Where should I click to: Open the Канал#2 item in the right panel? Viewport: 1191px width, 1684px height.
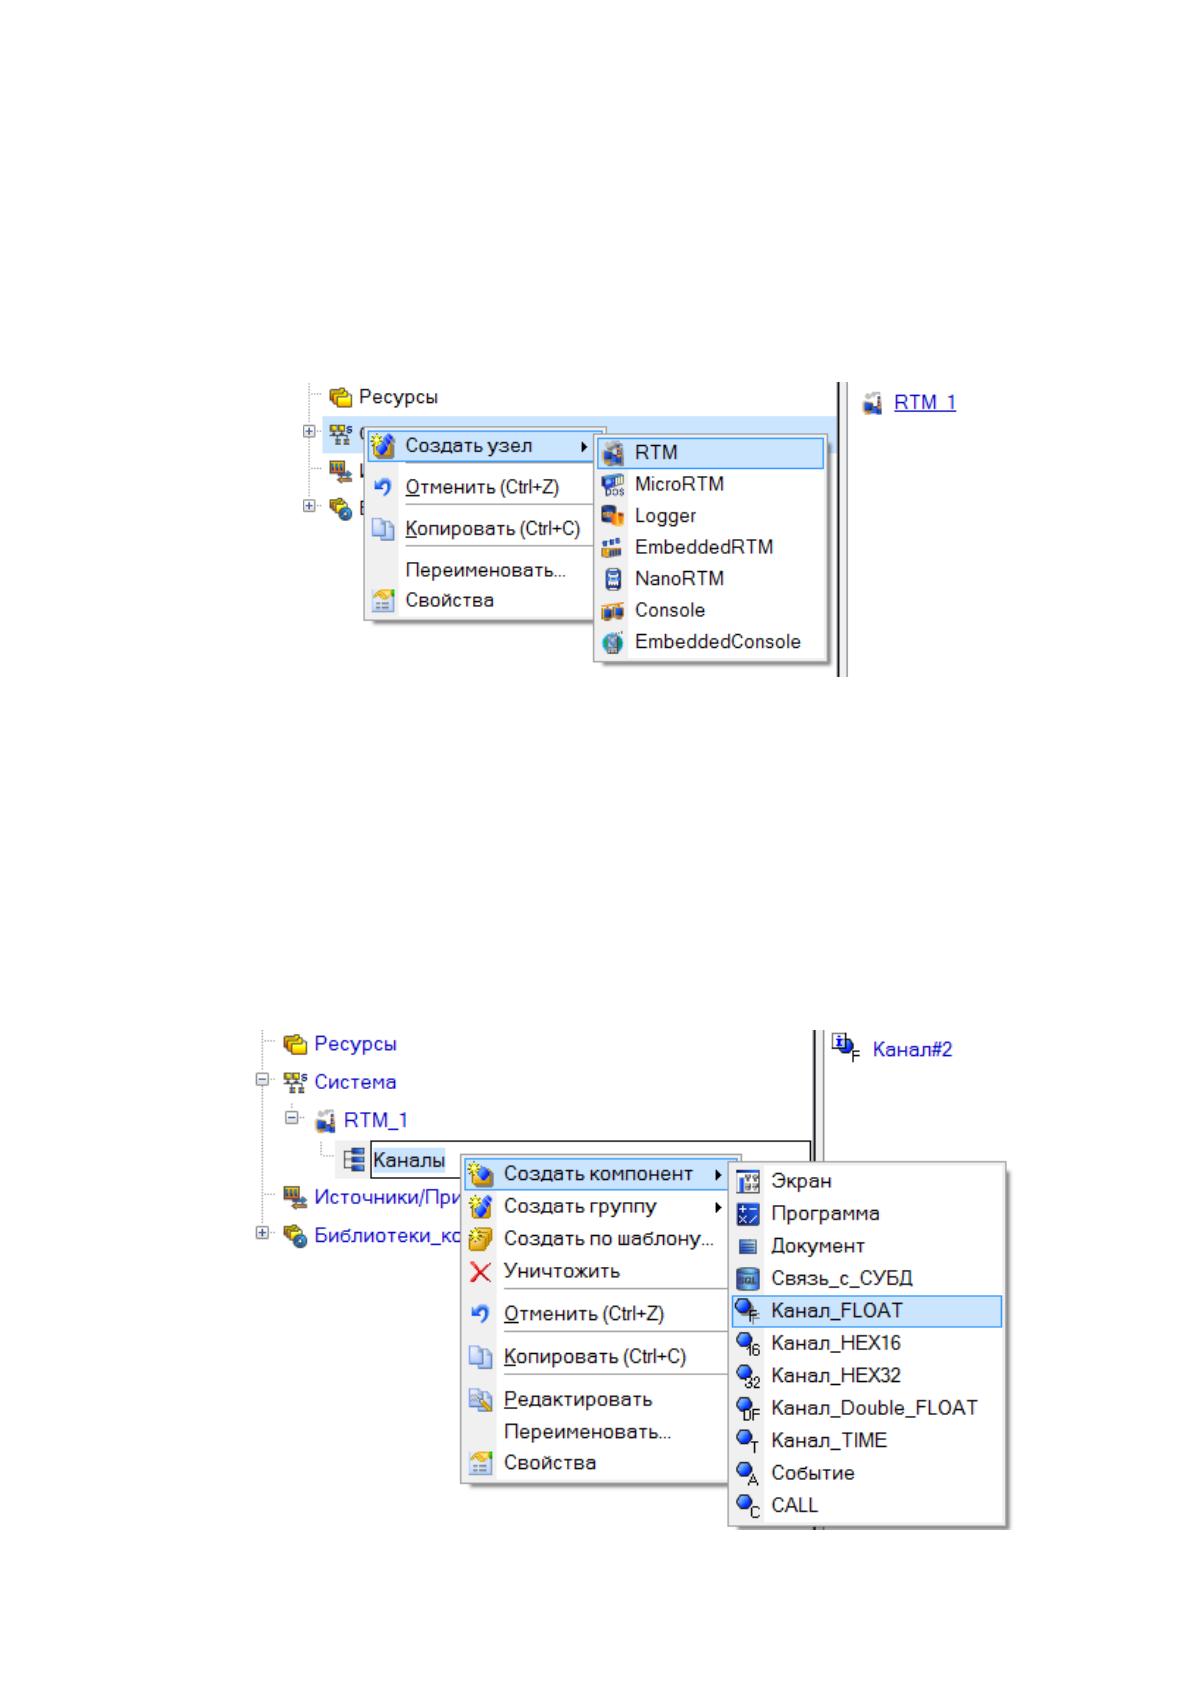point(912,1049)
